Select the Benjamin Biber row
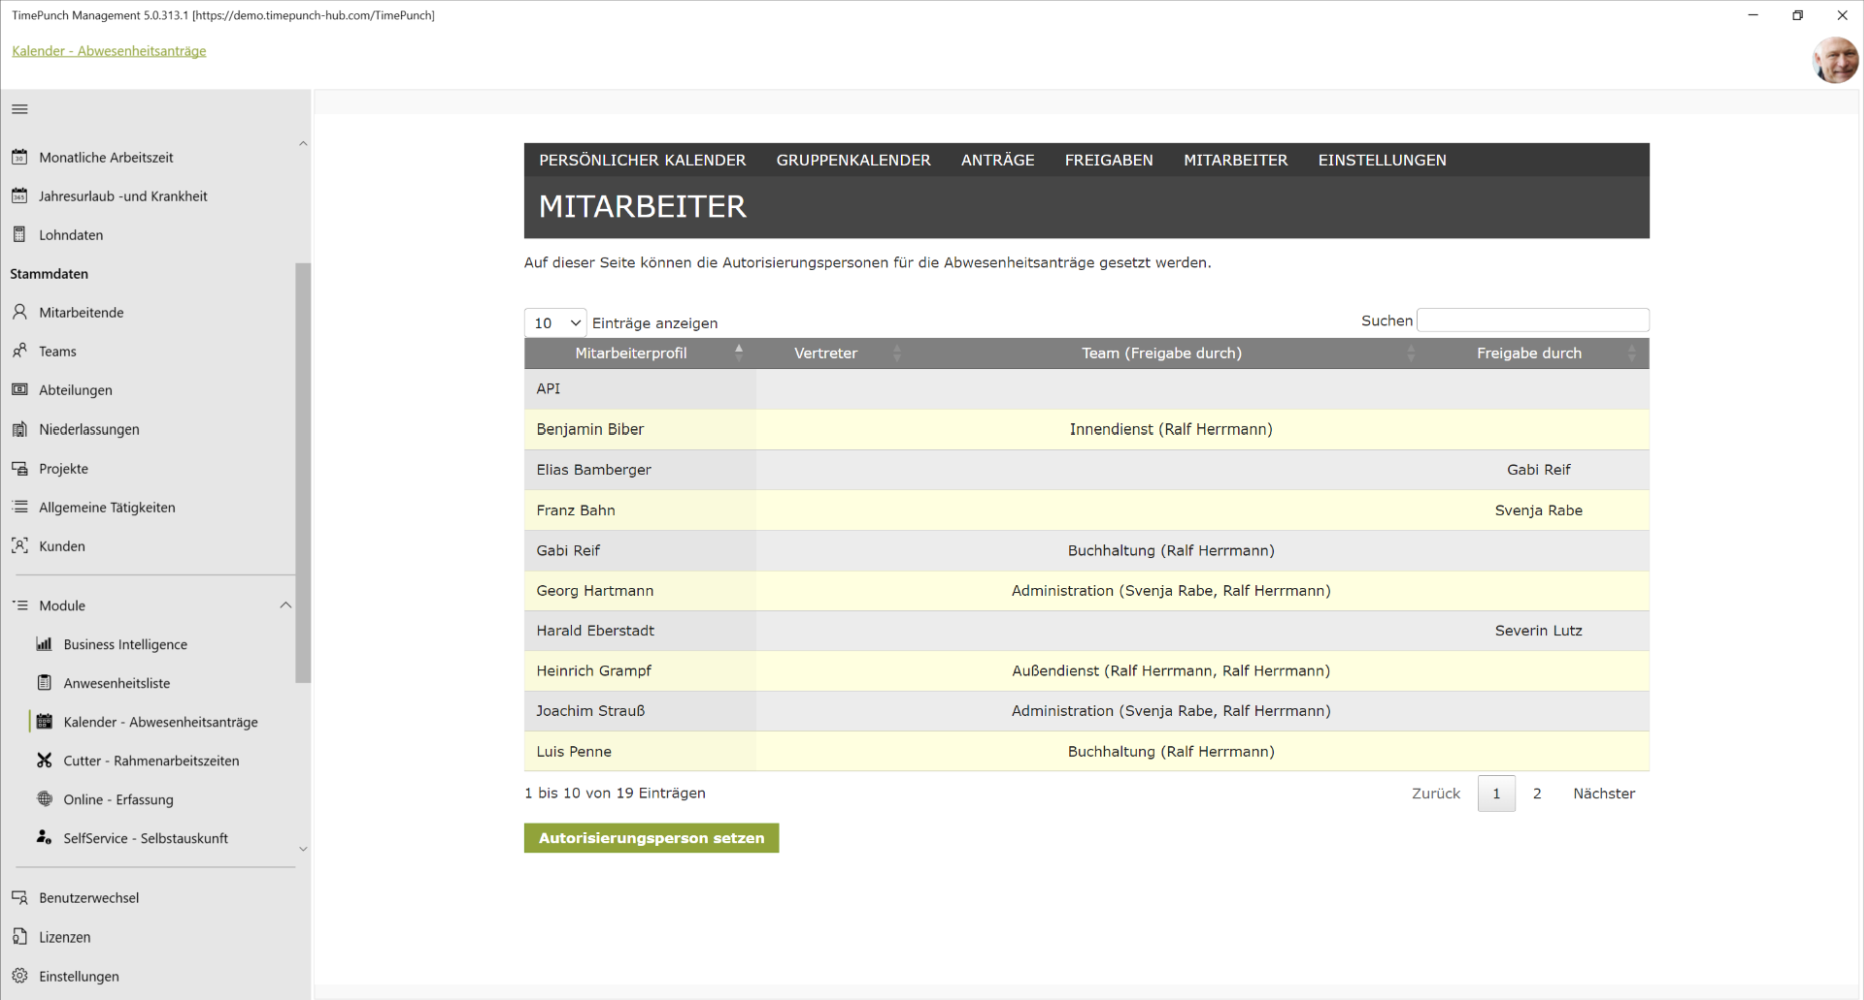This screenshot has height=1000, width=1864. click(x=1087, y=429)
